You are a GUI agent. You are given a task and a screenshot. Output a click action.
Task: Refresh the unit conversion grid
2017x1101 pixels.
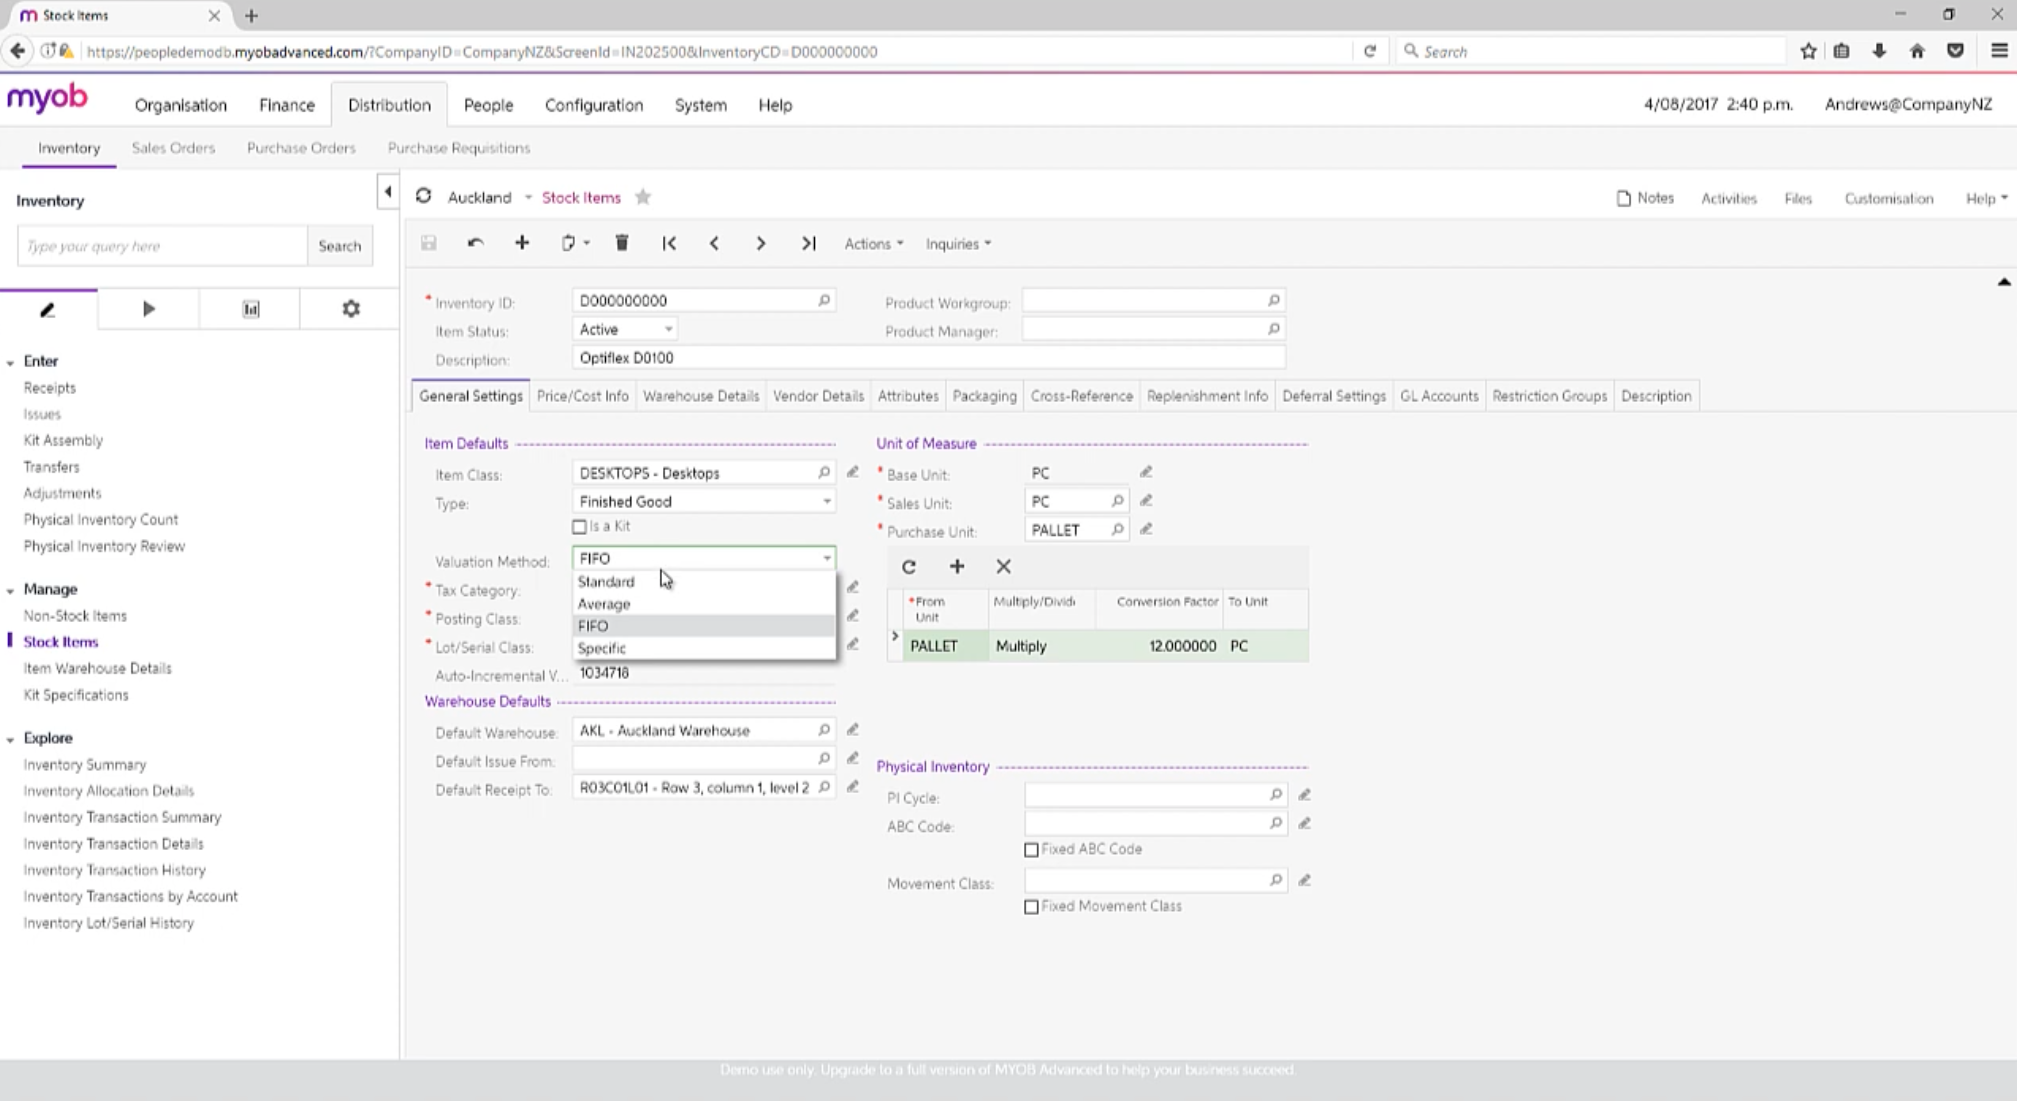tap(908, 566)
